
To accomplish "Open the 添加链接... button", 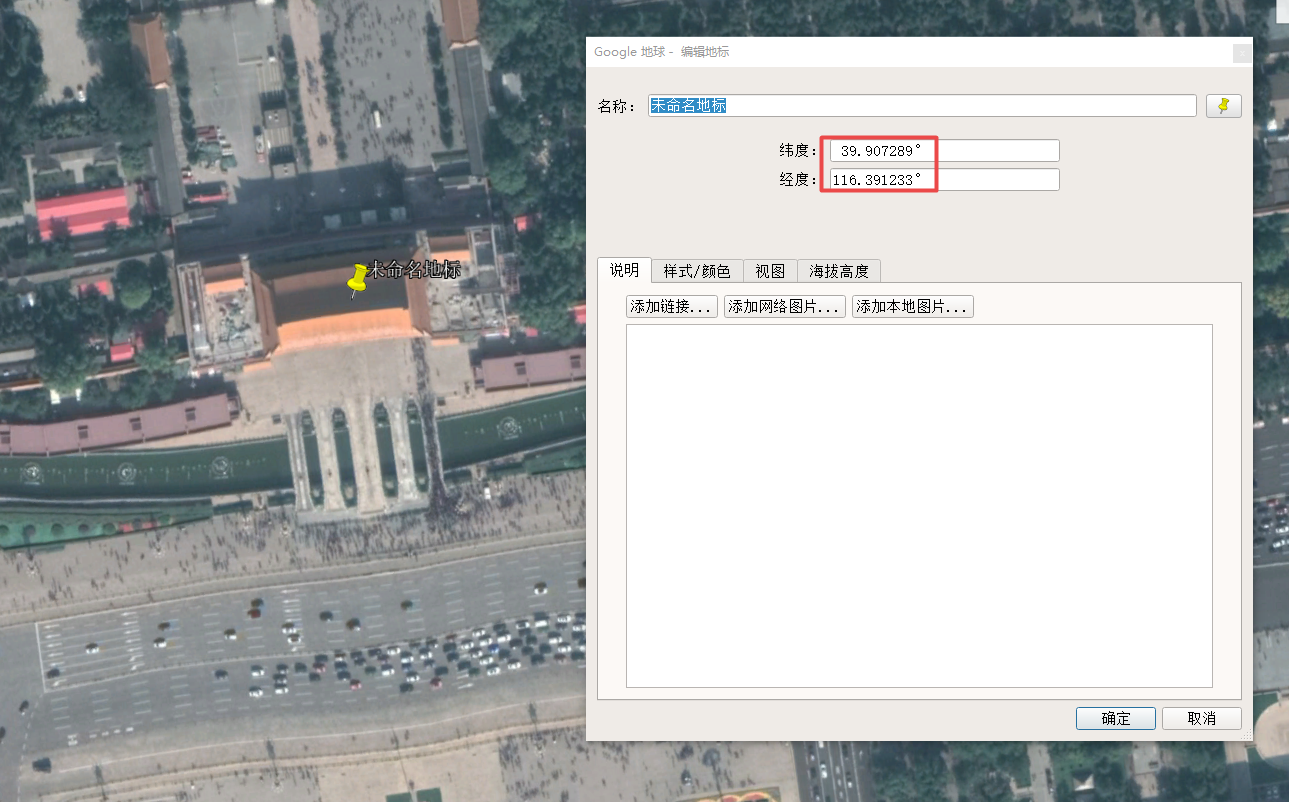I will 671,306.
